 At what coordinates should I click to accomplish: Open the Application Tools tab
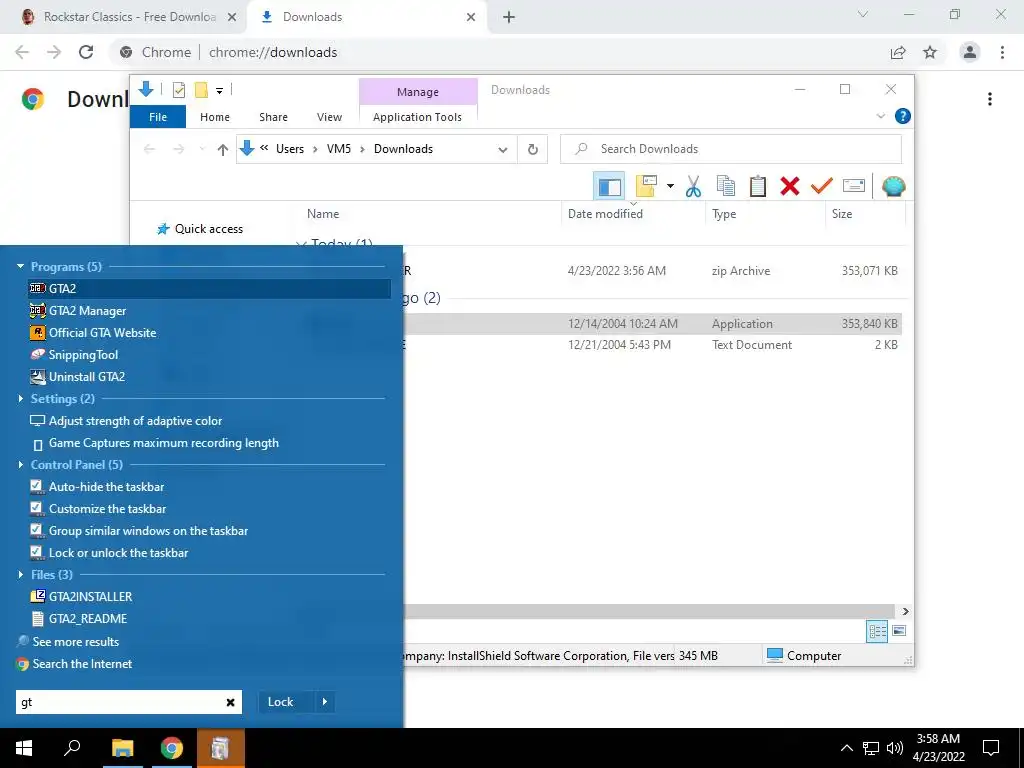point(417,117)
